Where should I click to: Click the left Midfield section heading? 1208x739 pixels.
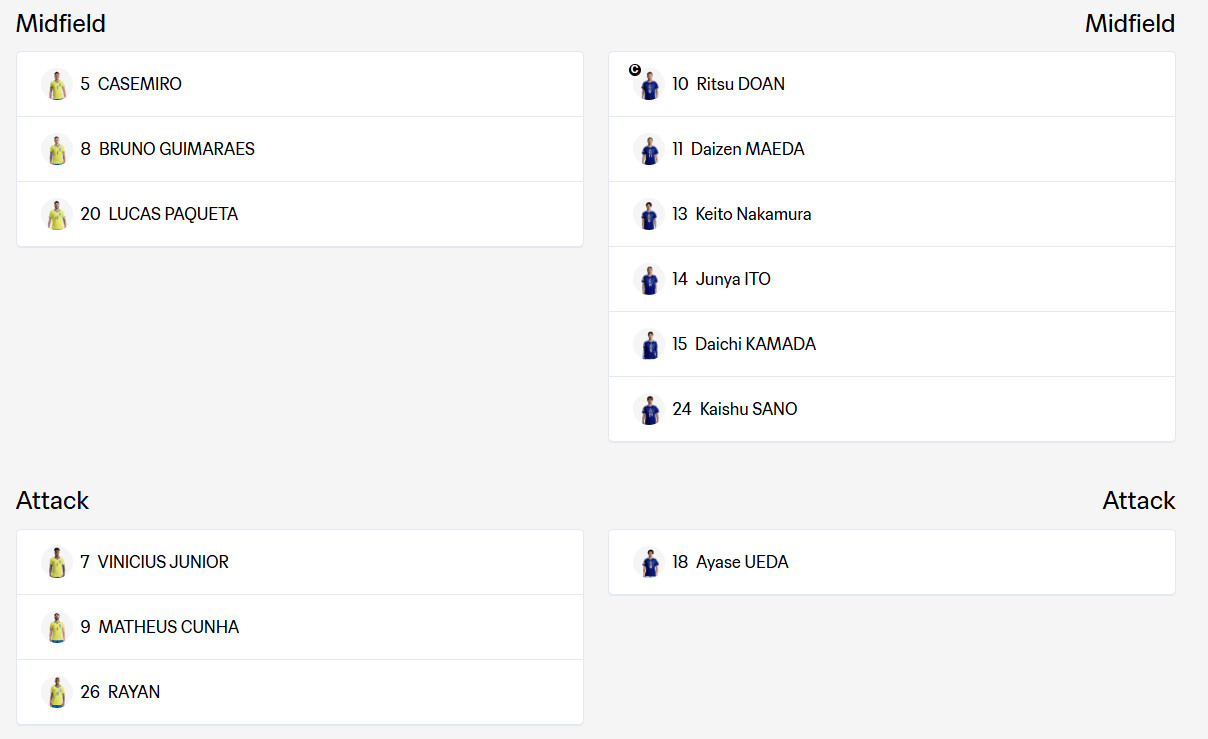pos(61,23)
